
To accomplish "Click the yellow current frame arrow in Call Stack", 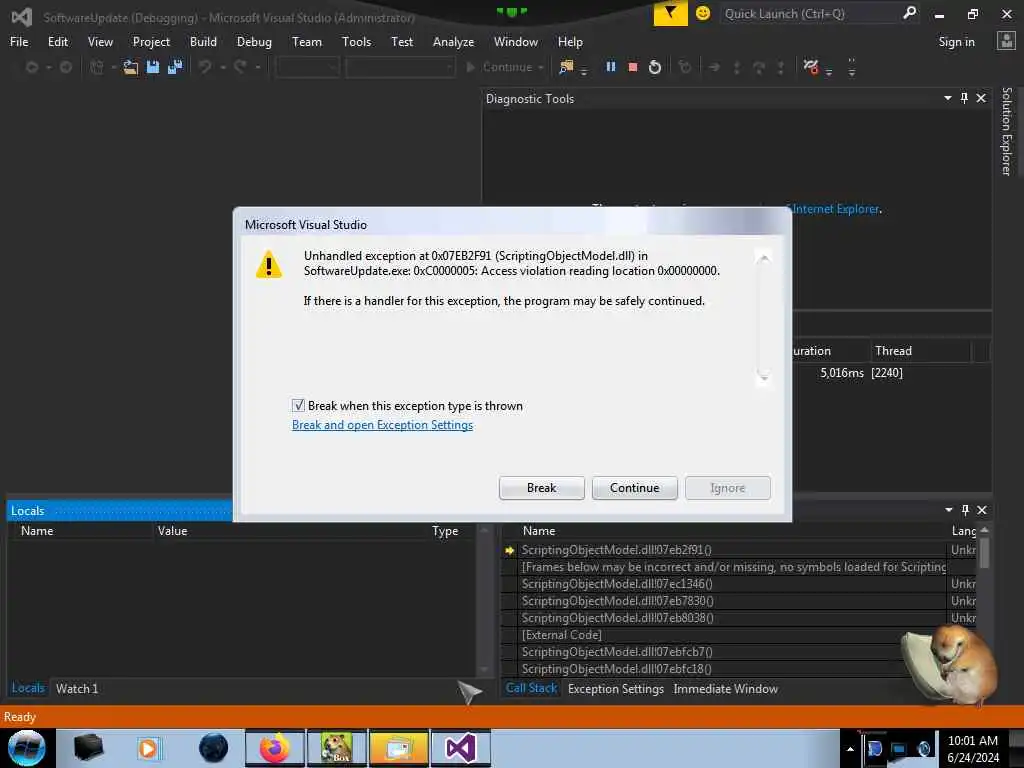I will click(509, 551).
